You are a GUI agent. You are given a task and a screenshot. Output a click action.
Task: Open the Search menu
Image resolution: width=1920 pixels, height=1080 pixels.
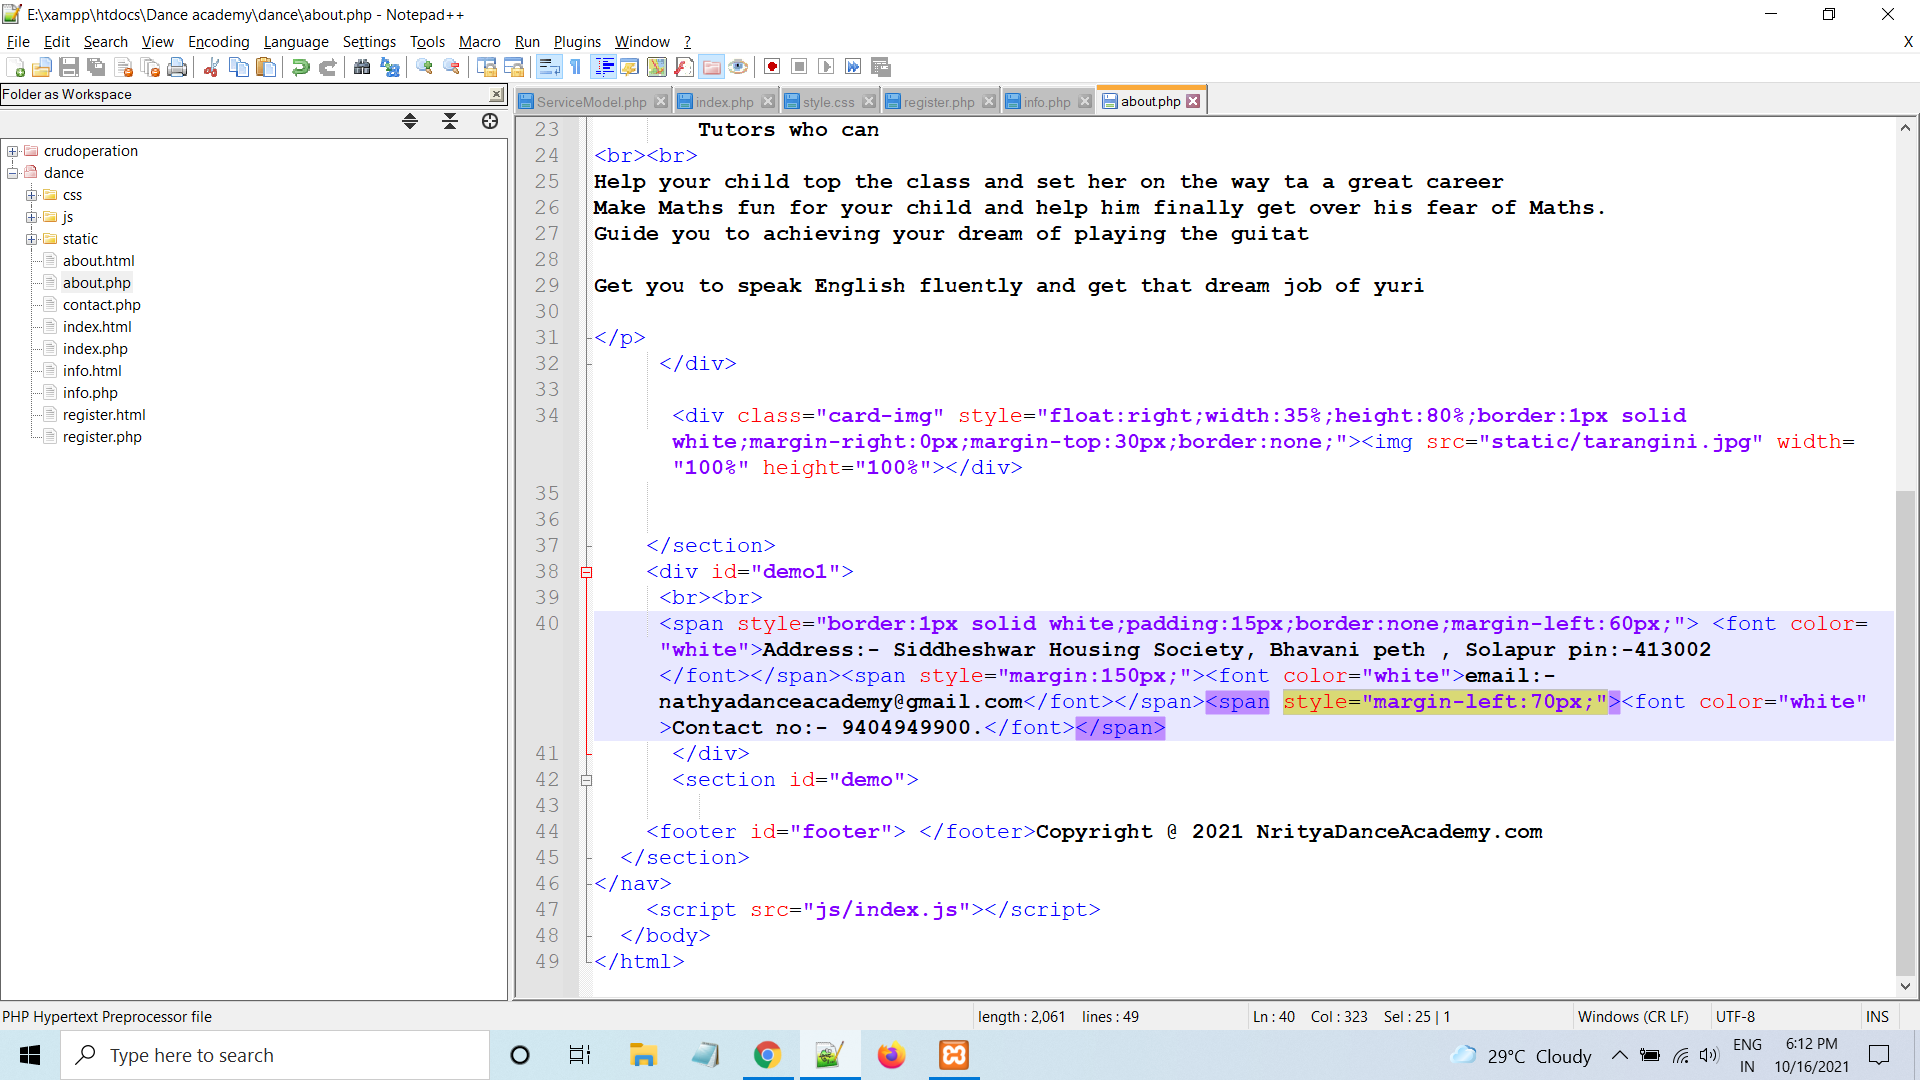click(x=105, y=41)
